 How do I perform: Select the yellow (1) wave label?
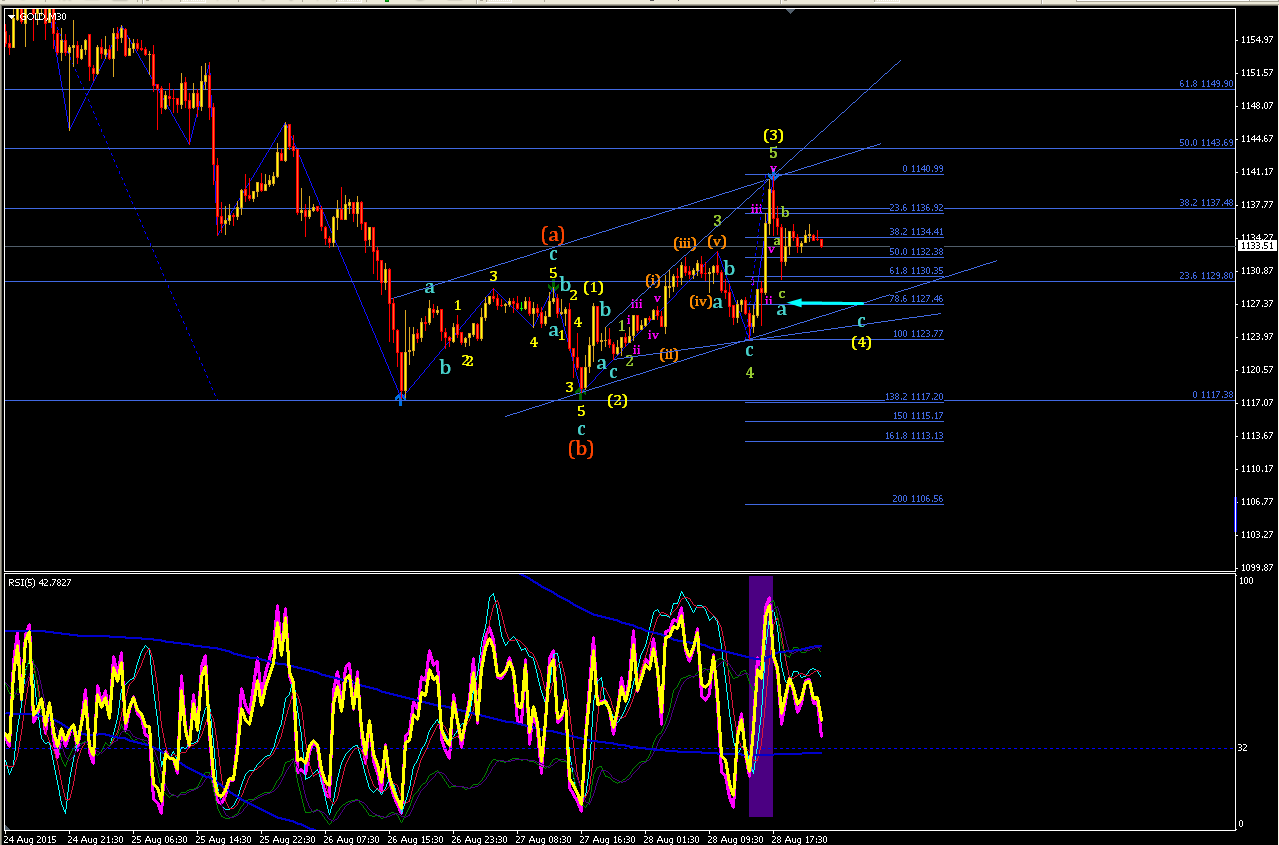tap(594, 287)
